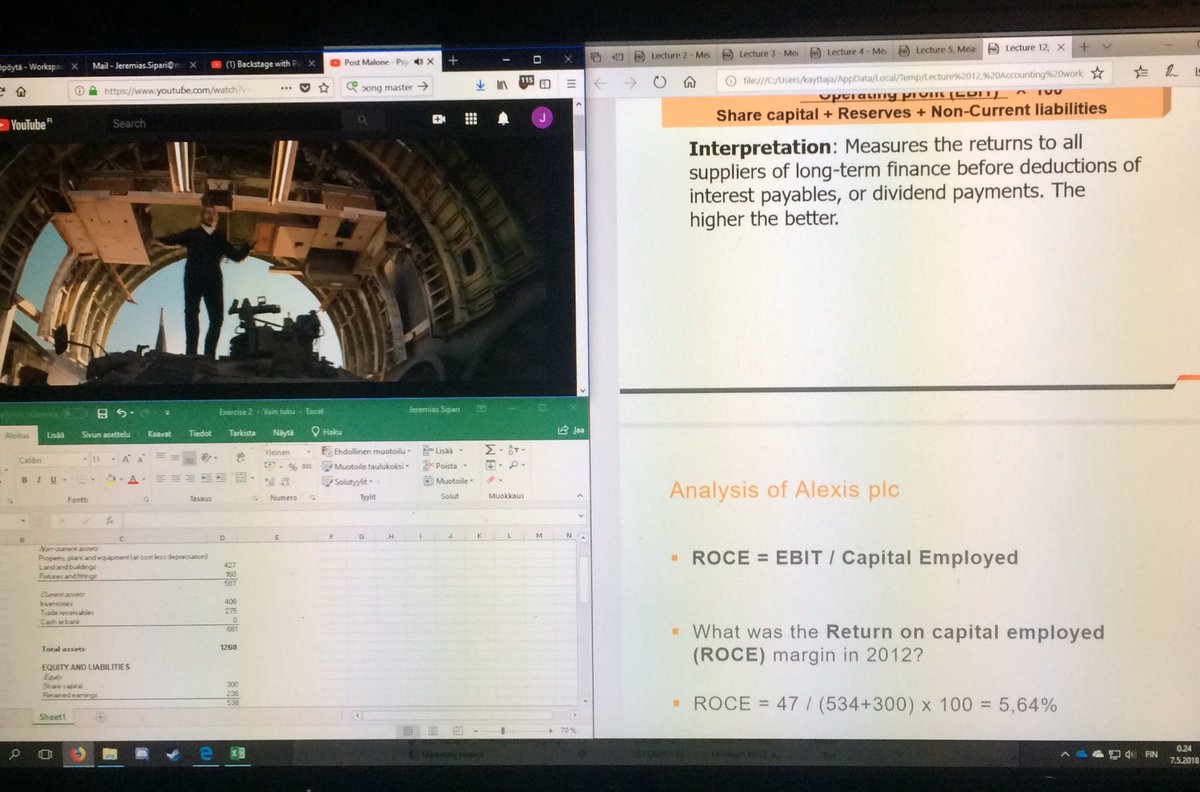
Task: Open a new Firefox tab with plus
Action: [x=452, y=61]
